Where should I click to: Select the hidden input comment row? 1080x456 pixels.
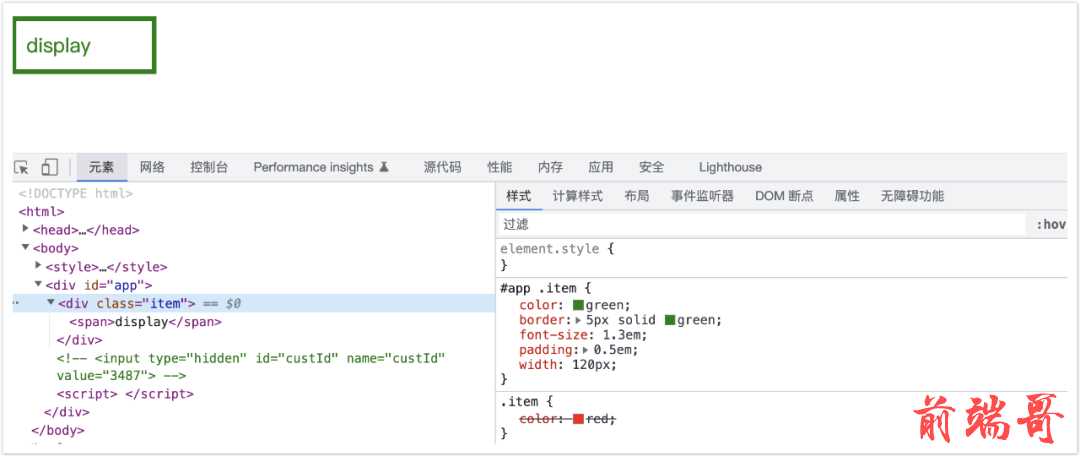(251, 367)
